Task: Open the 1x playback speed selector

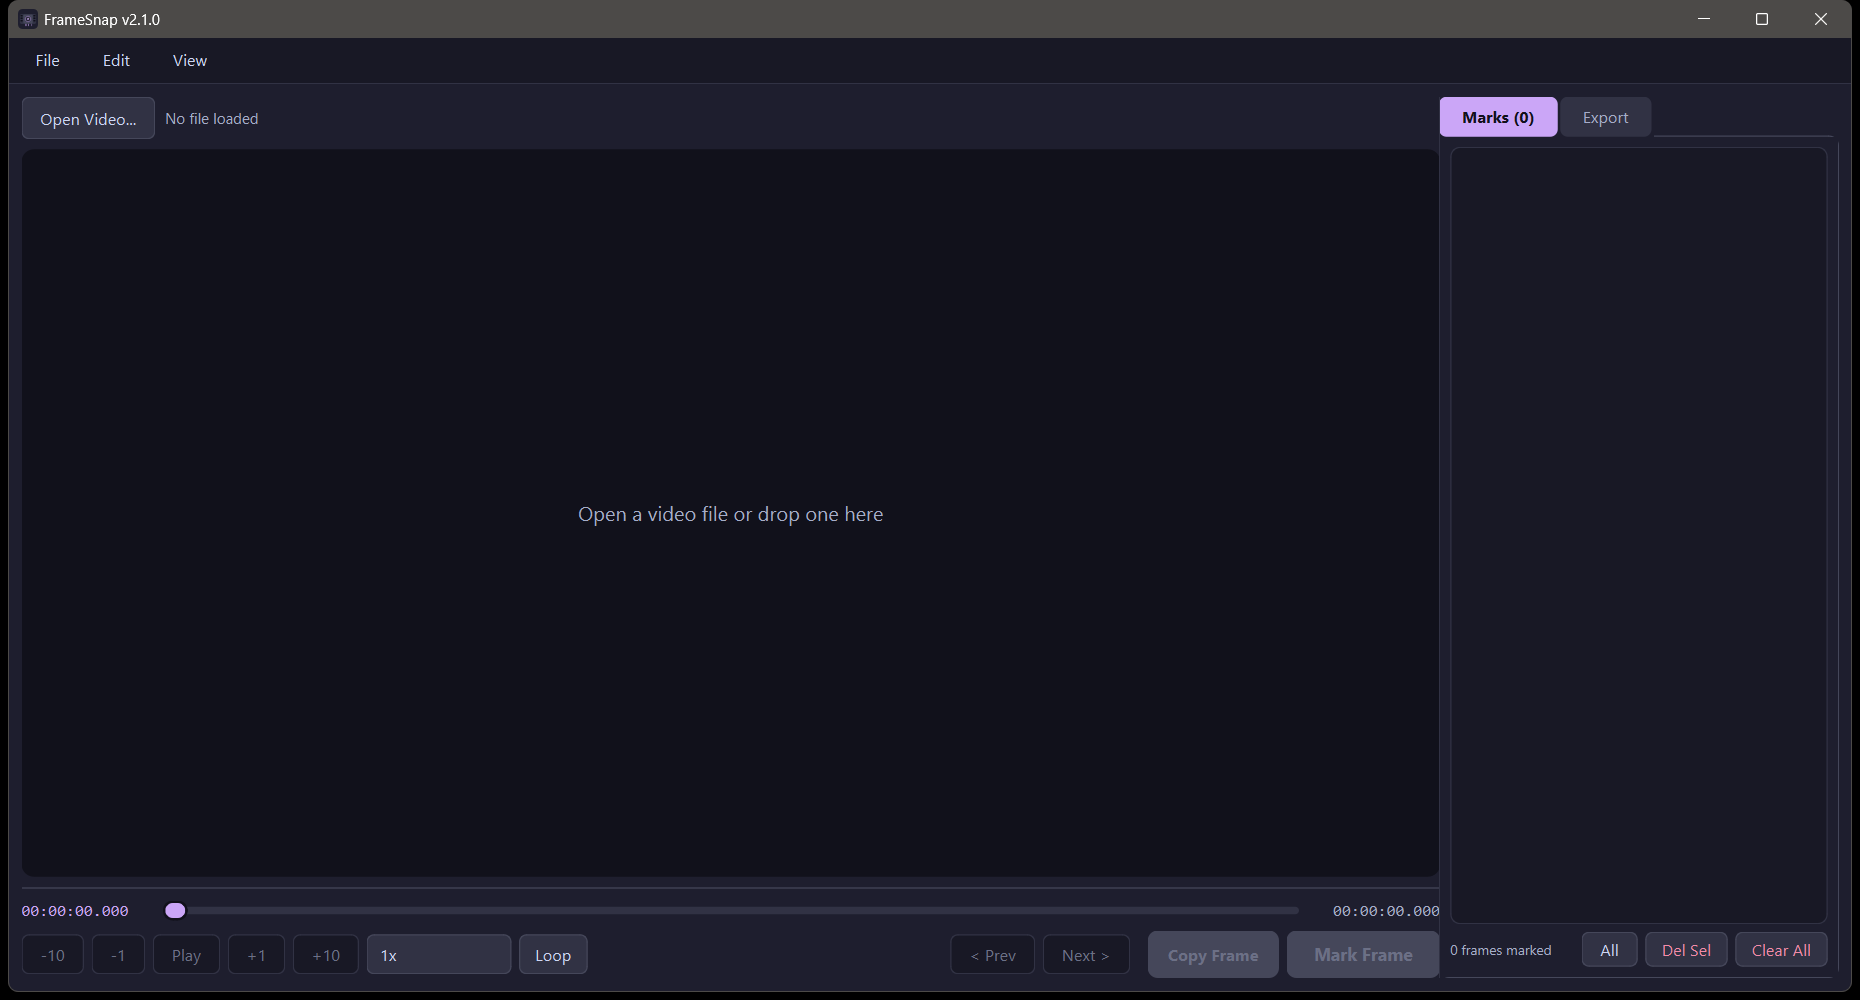Action: (x=438, y=954)
